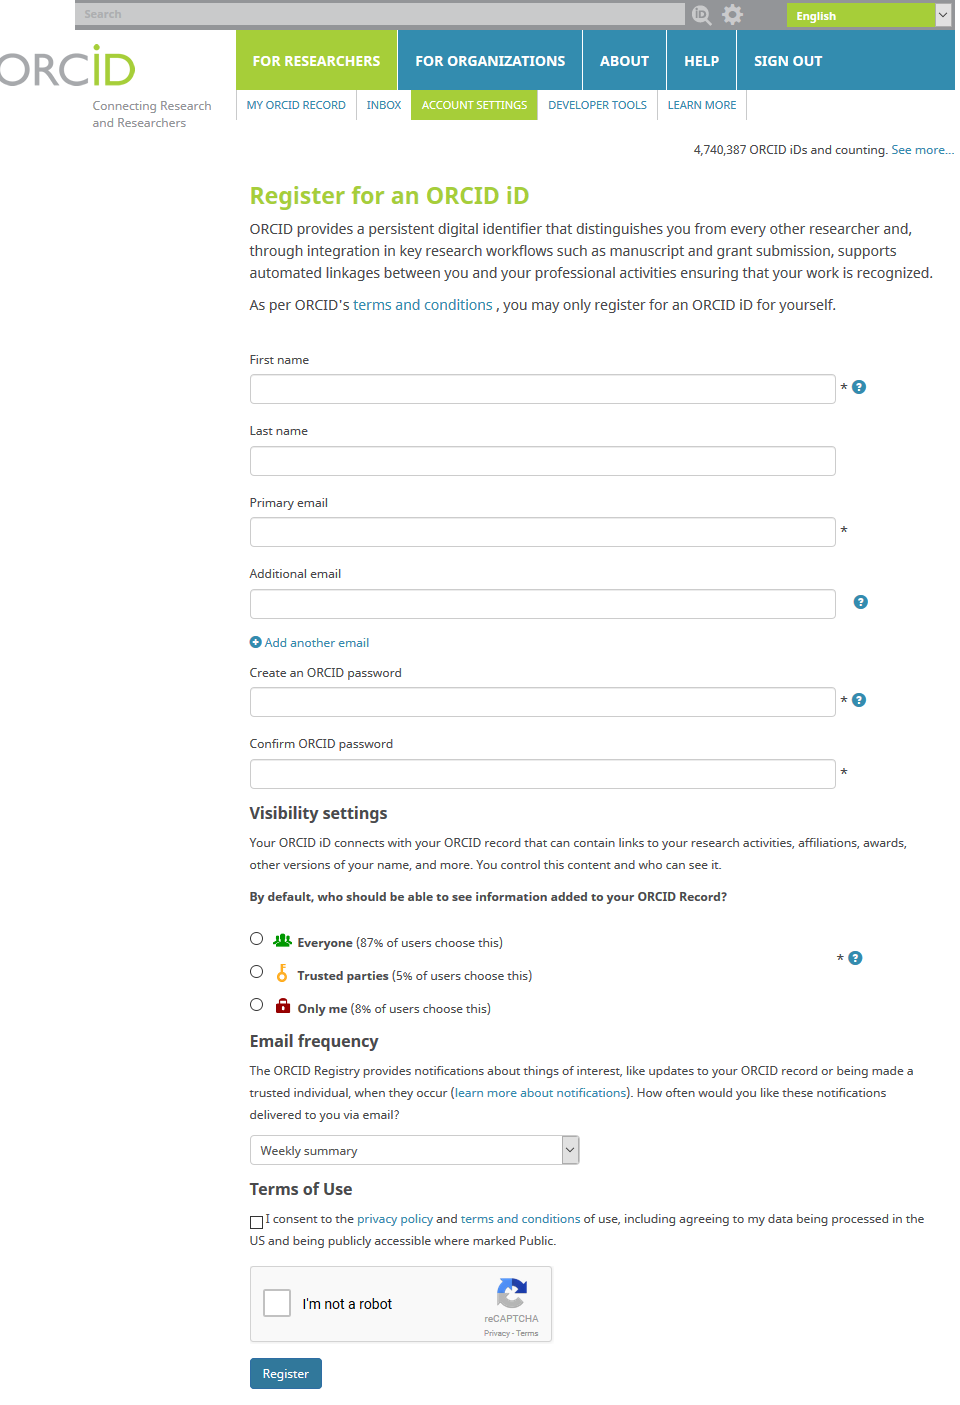Choose the Only me visibility option

point(257,1005)
